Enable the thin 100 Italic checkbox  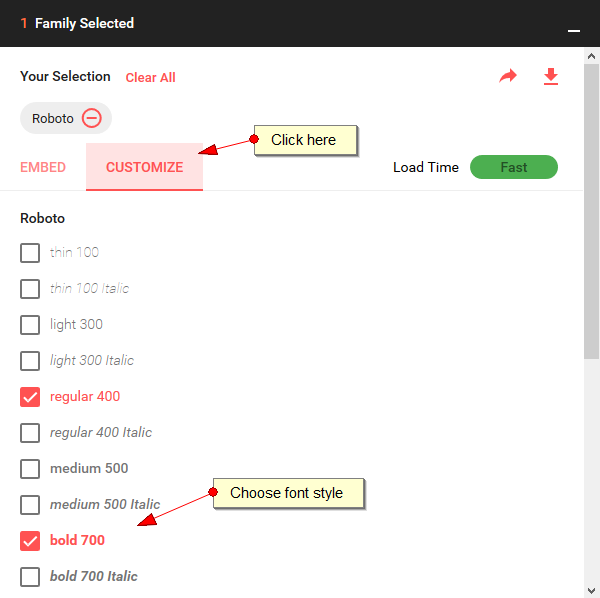[30, 289]
